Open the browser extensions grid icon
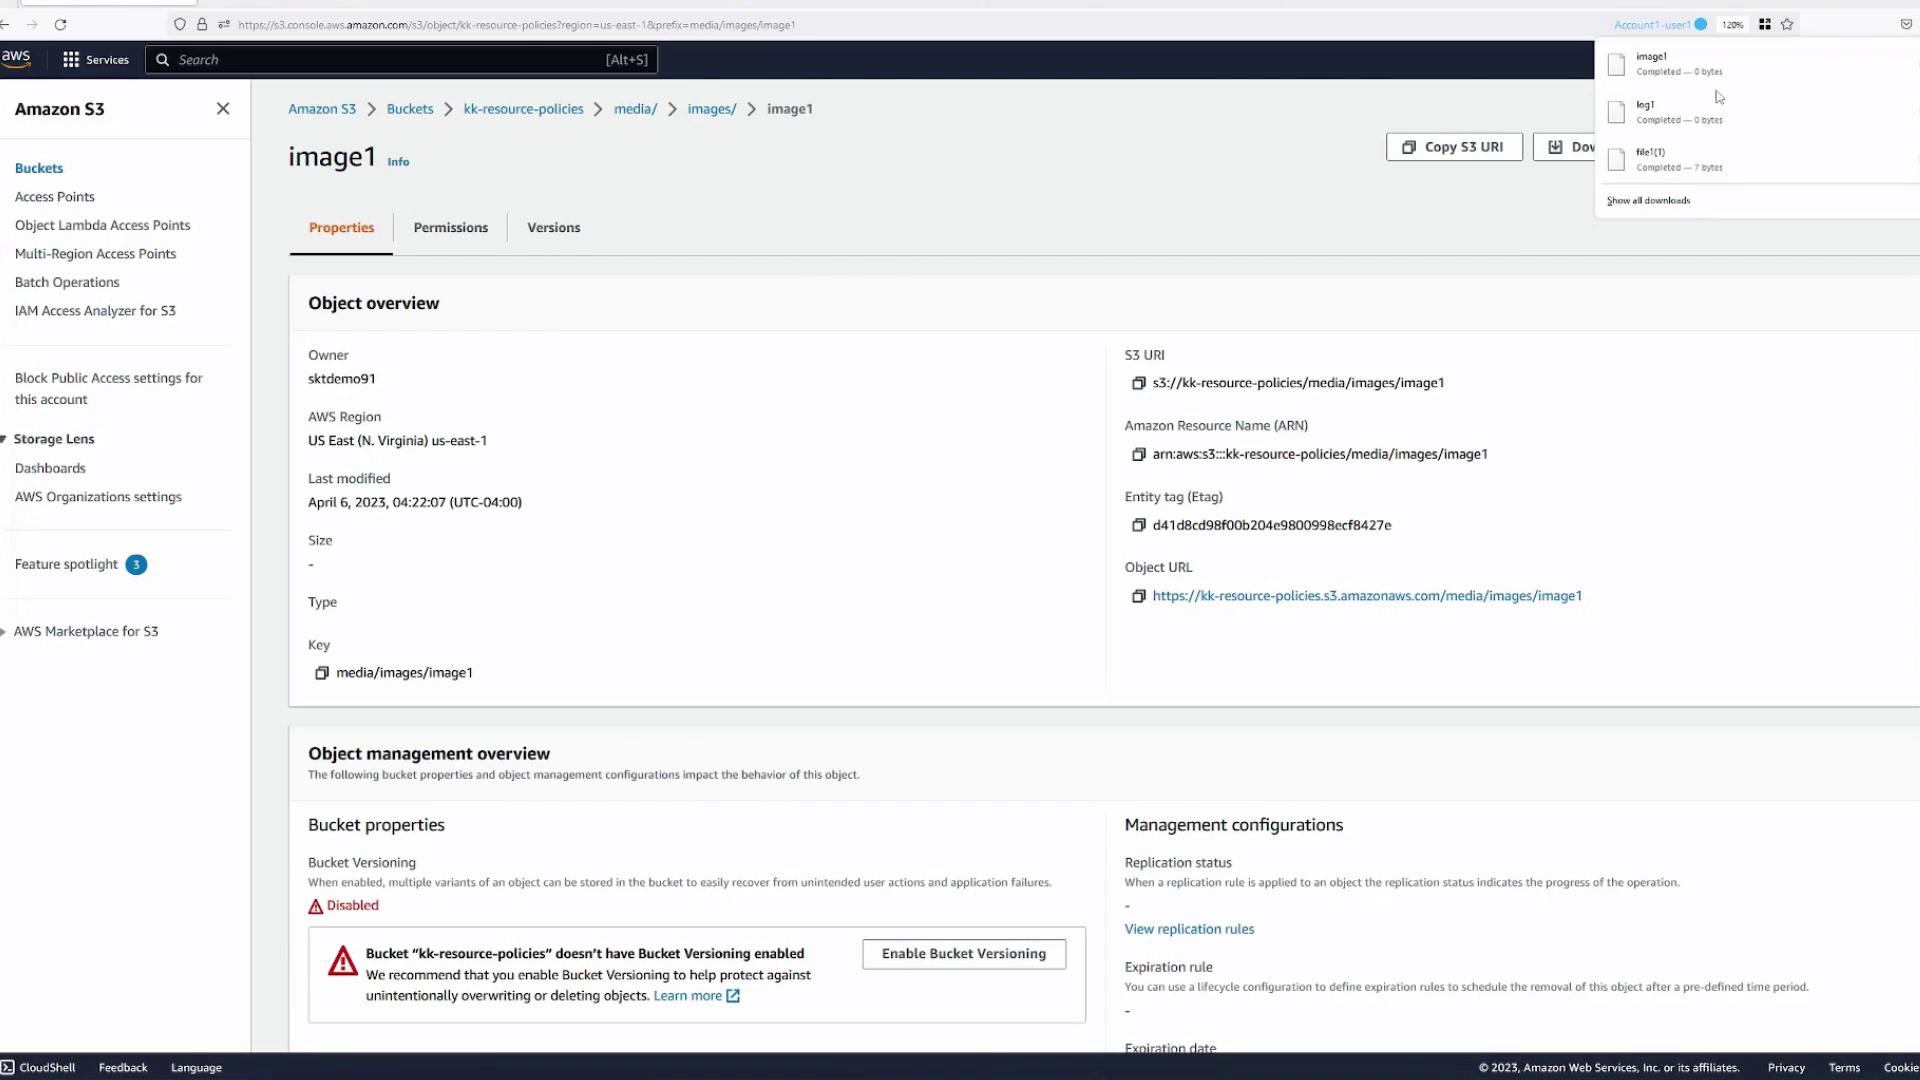This screenshot has width=1920, height=1080. click(1765, 24)
